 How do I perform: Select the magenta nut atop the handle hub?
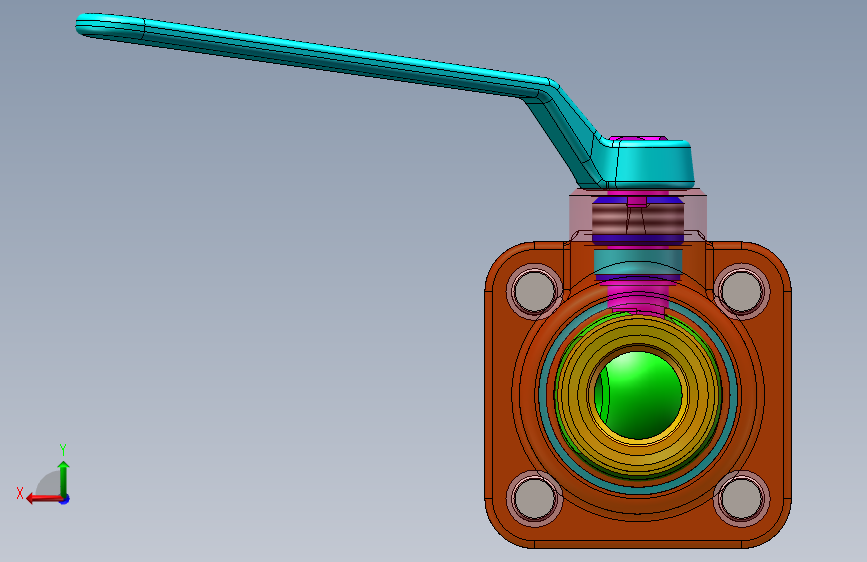tap(637, 137)
